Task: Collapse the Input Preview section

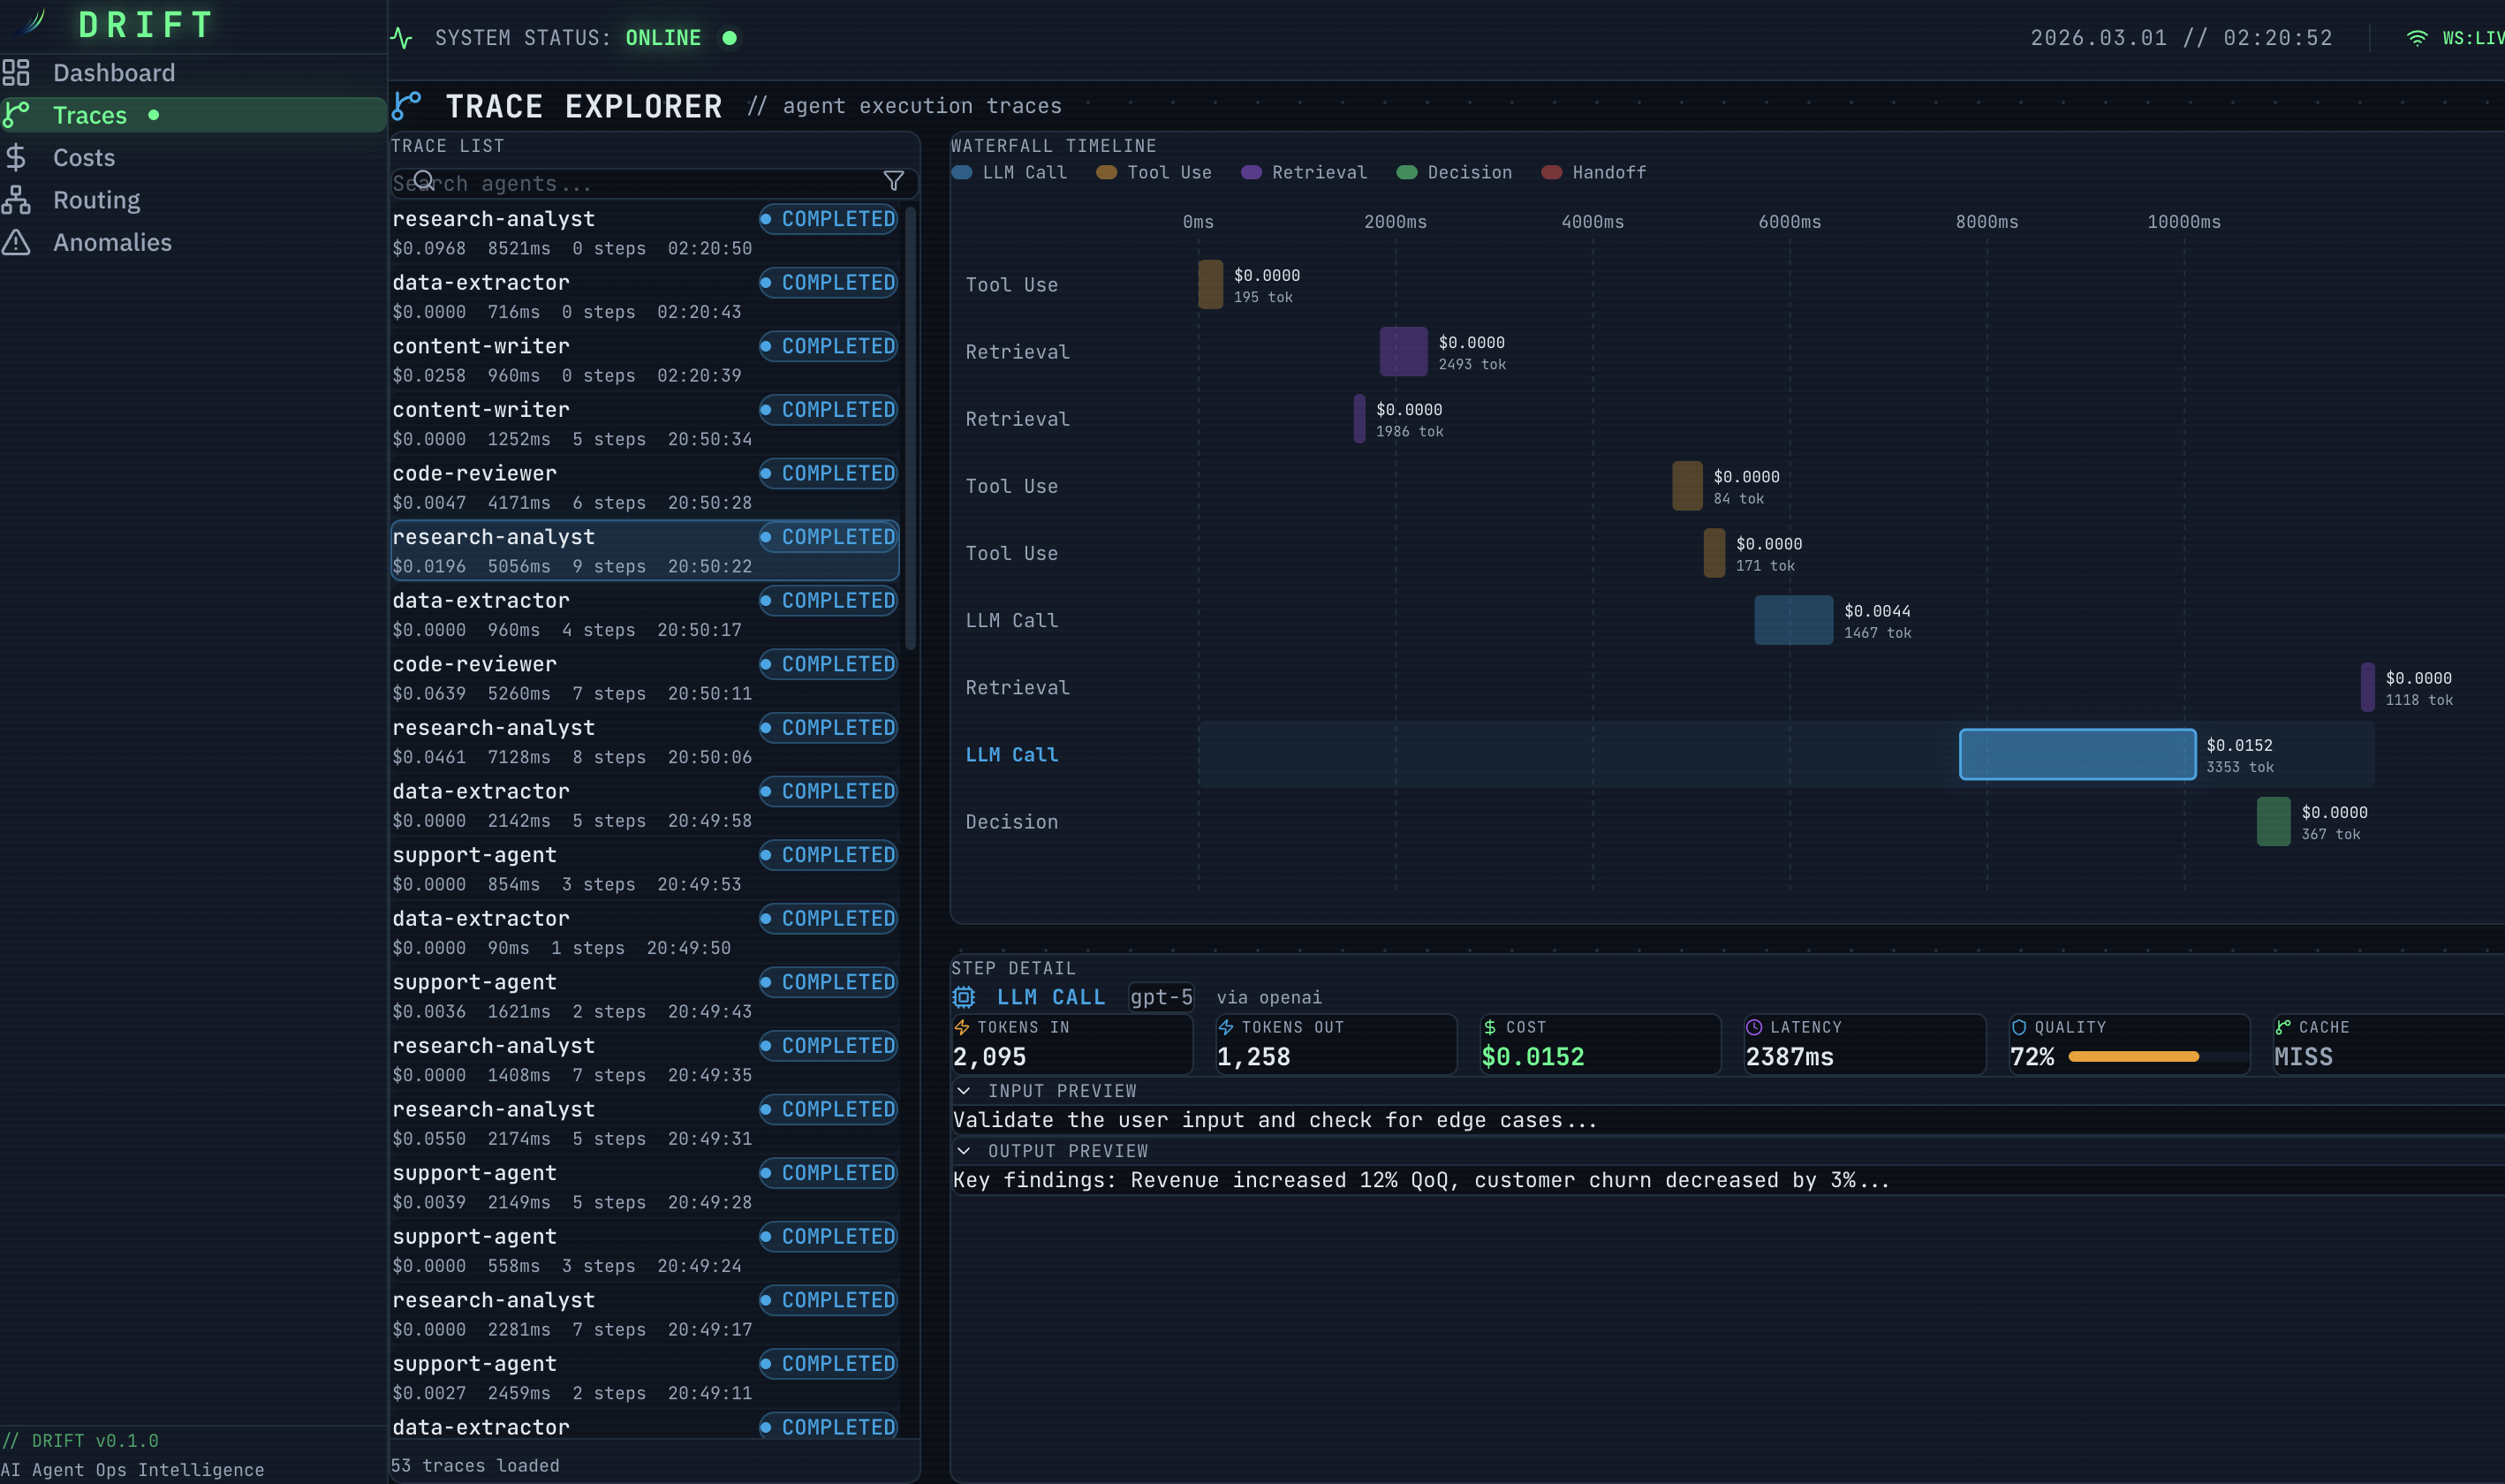Action: pyautogui.click(x=964, y=1091)
